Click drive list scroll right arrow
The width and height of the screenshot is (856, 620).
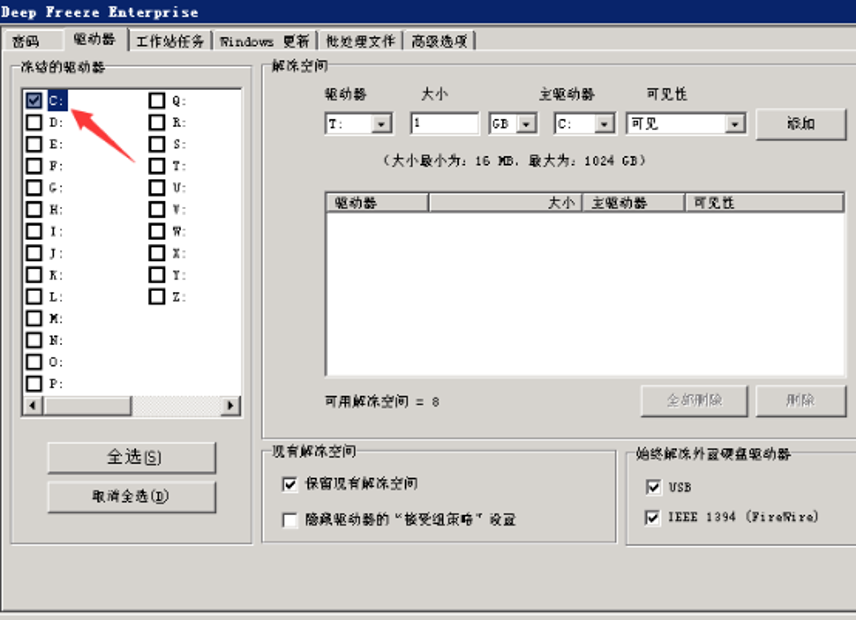pos(230,406)
